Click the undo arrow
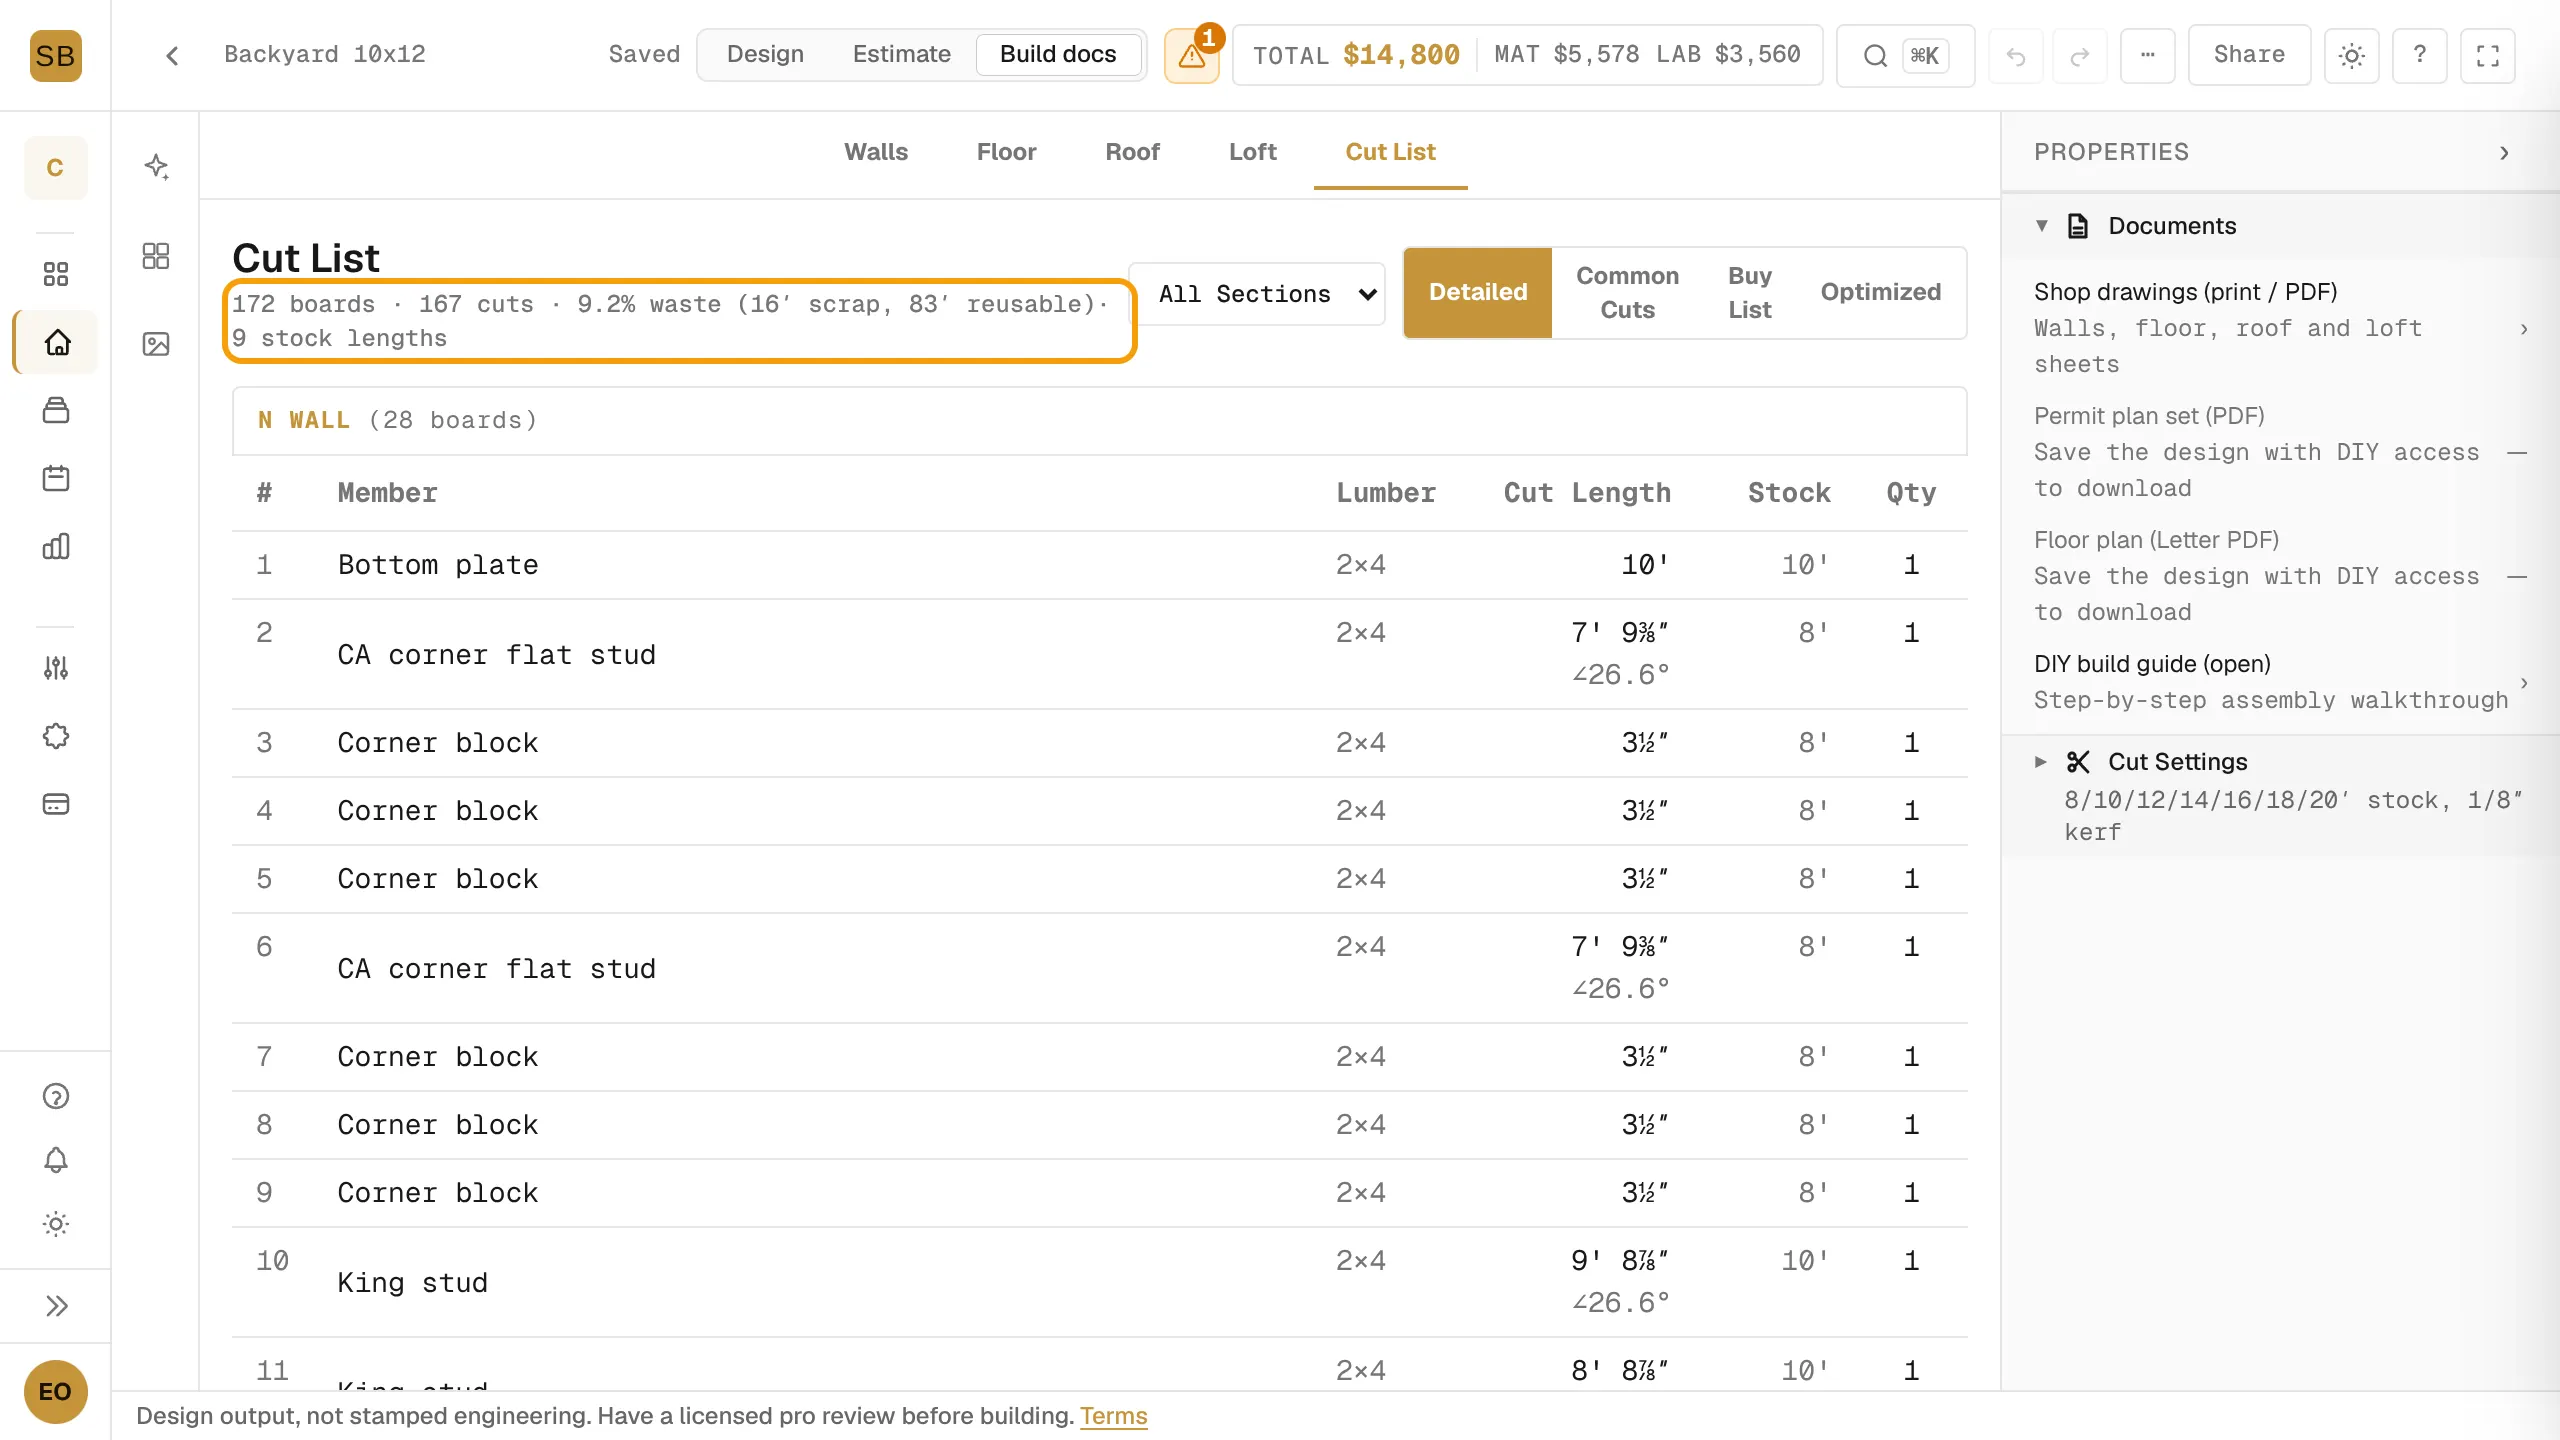This screenshot has width=2560, height=1440. (x=2016, y=56)
